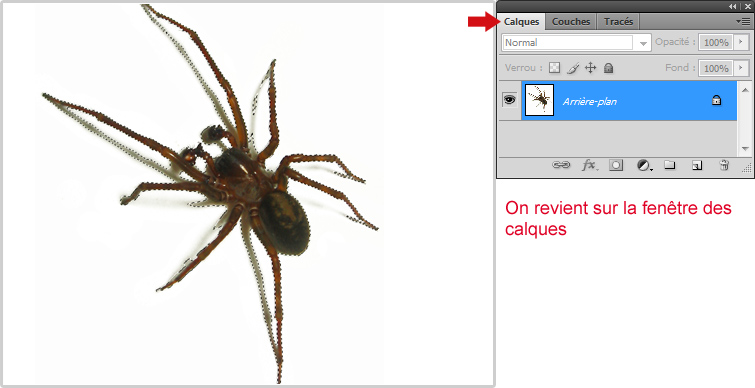Create a new layer group folder
The image size is (755, 388).
(x=669, y=166)
